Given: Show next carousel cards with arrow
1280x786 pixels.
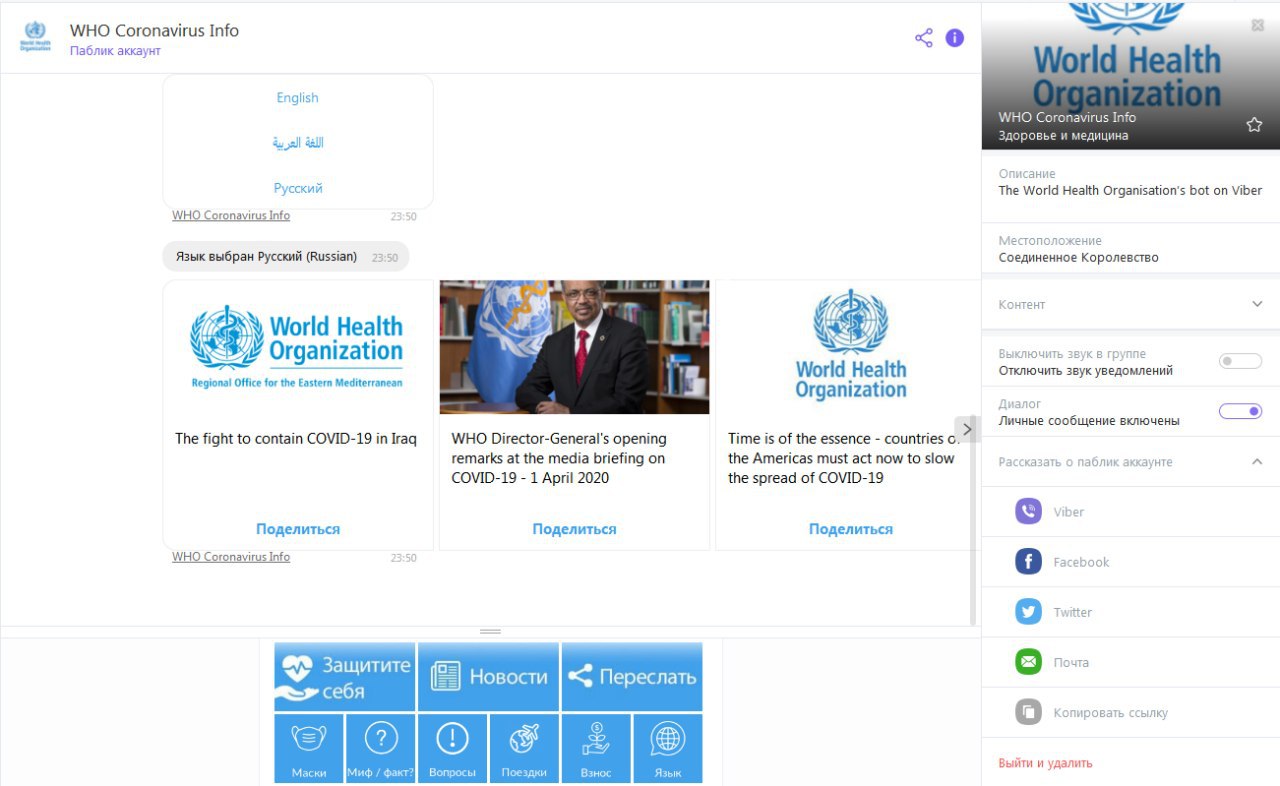Looking at the screenshot, I should [x=966, y=429].
